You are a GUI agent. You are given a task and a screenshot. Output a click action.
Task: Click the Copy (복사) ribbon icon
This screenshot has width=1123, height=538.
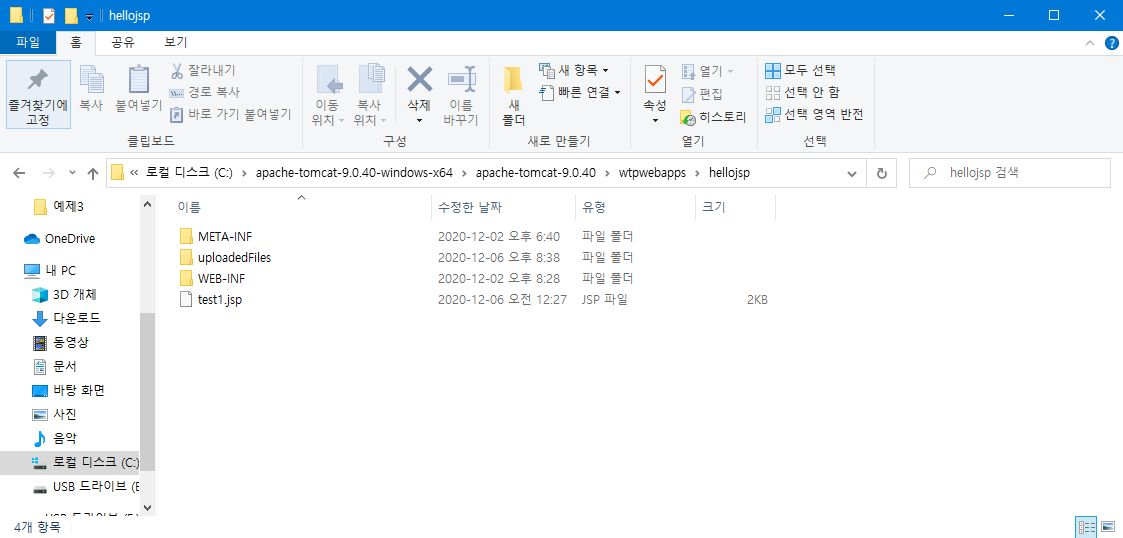tap(90, 81)
